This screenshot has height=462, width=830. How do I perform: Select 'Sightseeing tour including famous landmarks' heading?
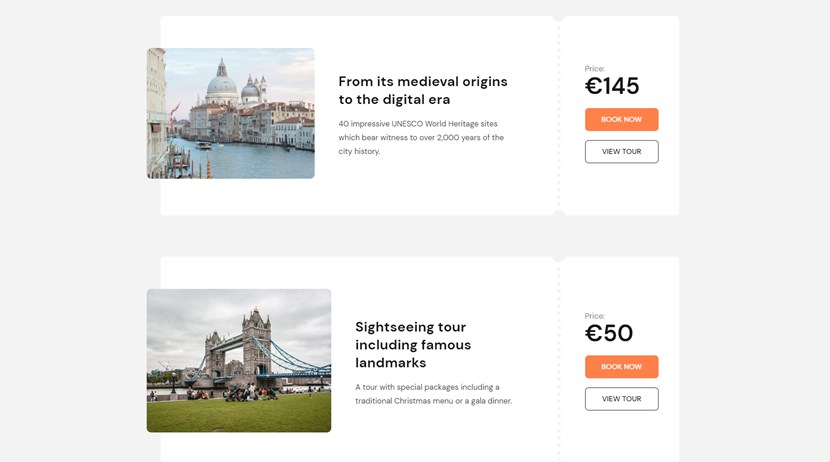[x=413, y=344]
